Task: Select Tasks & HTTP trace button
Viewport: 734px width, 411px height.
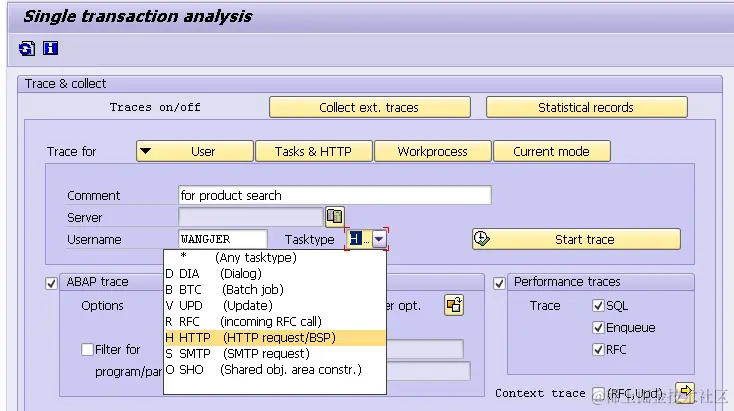Action: [314, 151]
